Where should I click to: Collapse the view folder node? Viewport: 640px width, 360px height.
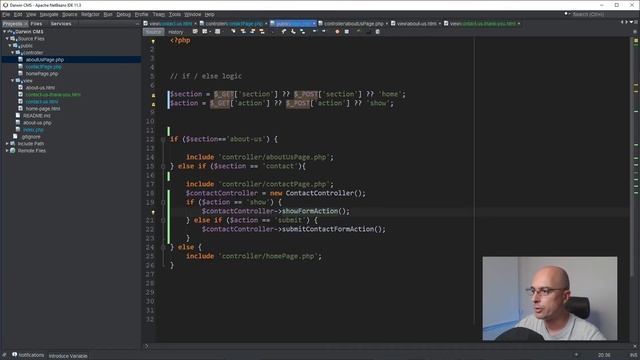pos(13,80)
